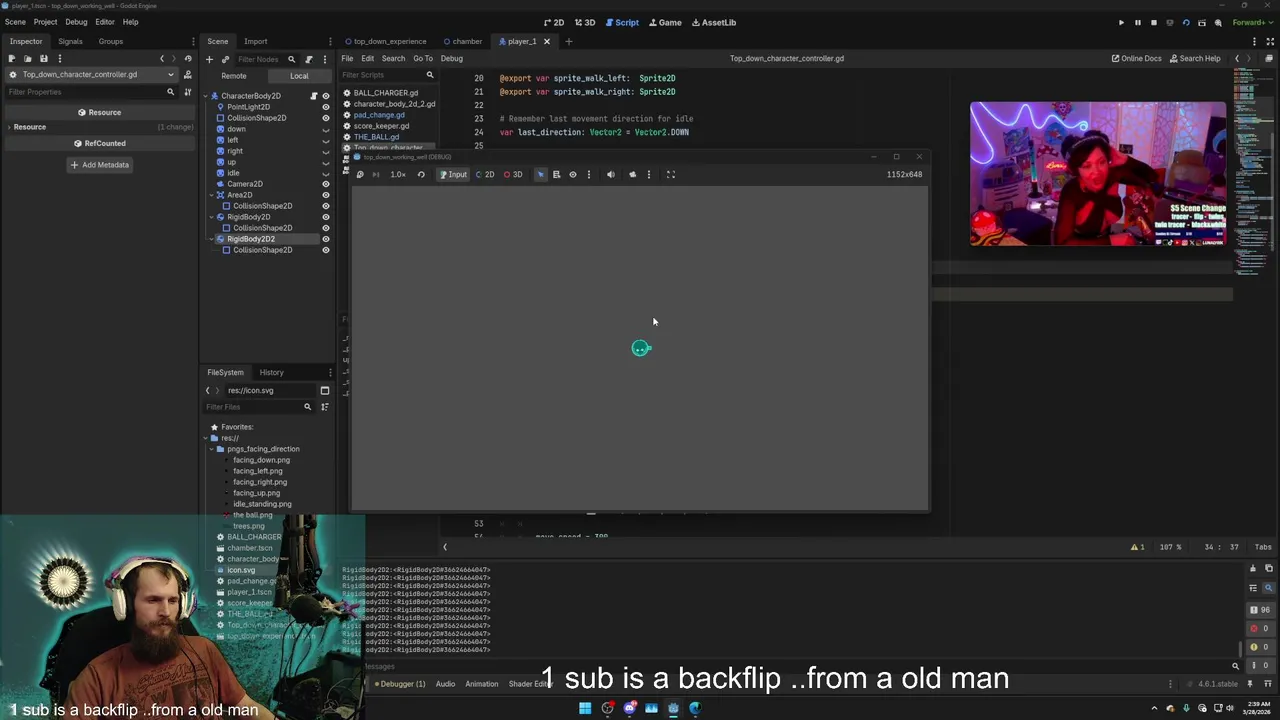Open Windows Start button on taskbar
Screen dimensions: 1280x720
[x=585, y=708]
